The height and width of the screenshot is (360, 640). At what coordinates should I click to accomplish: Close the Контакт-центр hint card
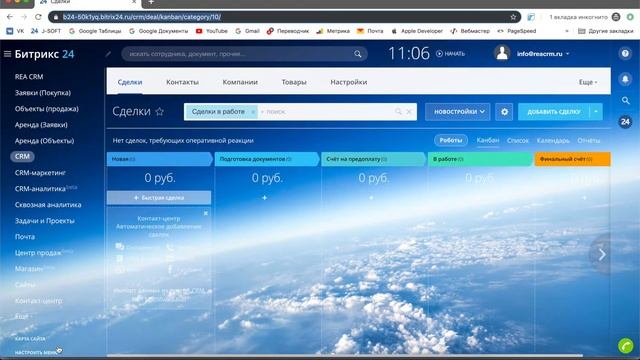coord(206,213)
